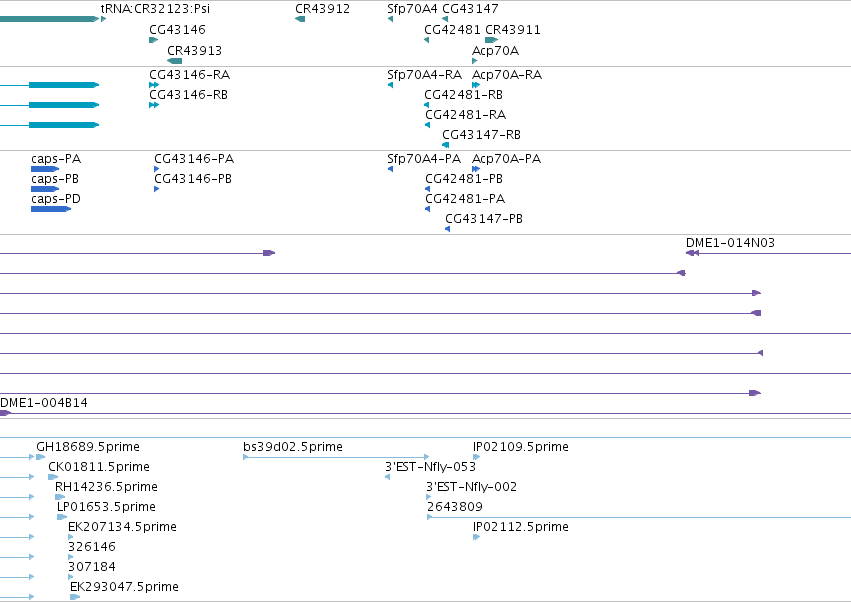Select the CG43146 gene label
Screen dimensions: 851x602
[x=177, y=29]
